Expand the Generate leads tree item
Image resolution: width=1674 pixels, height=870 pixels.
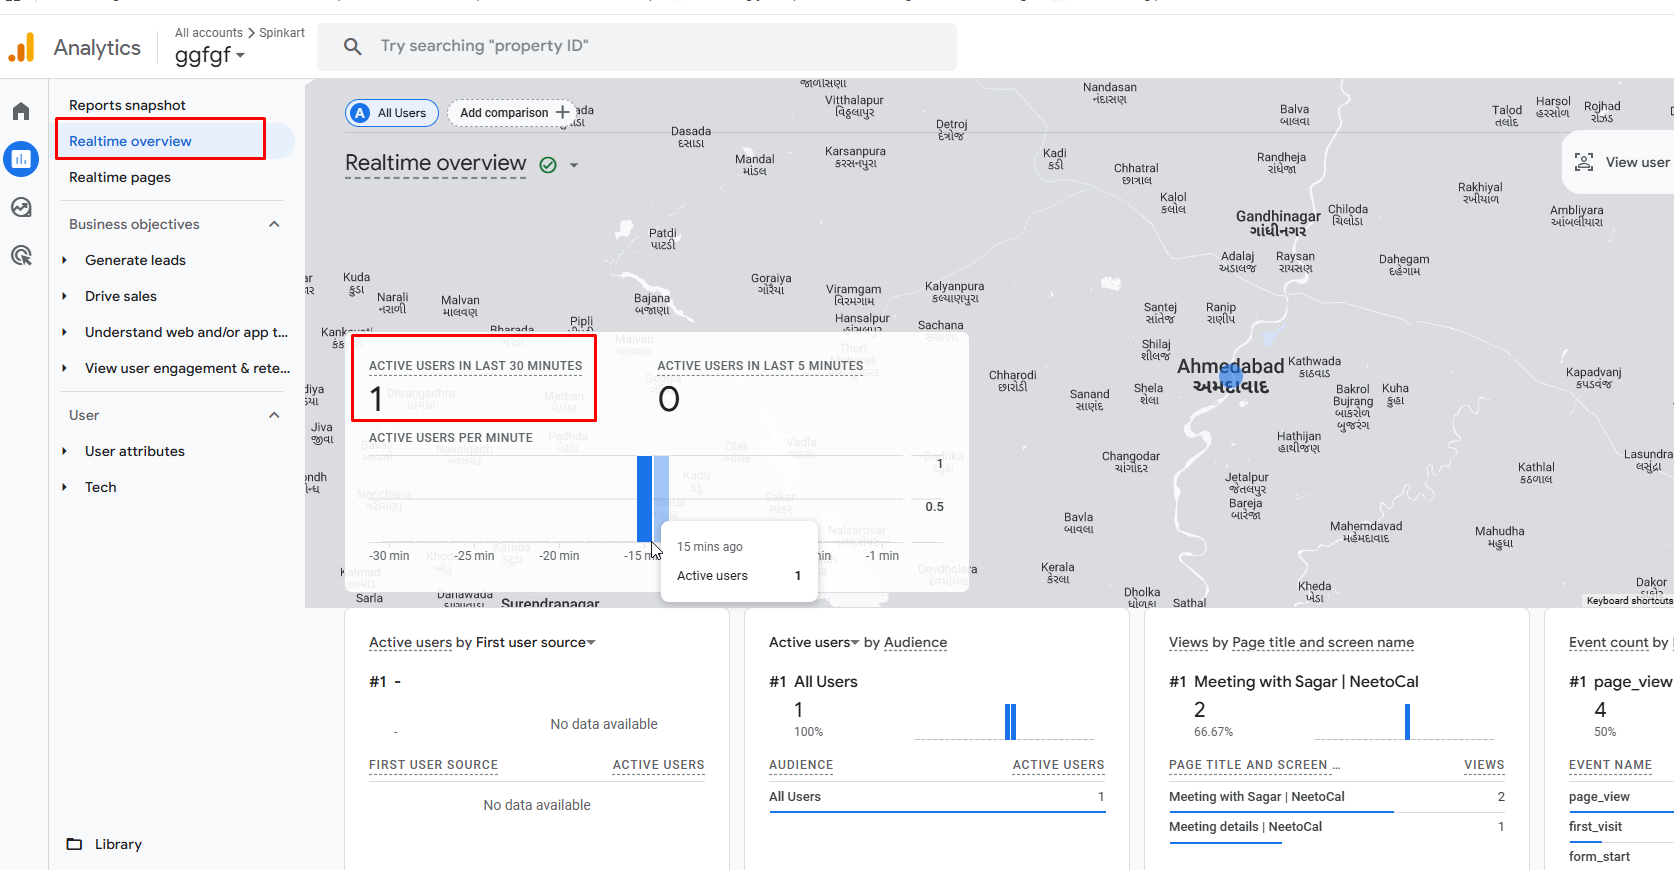tap(65, 260)
